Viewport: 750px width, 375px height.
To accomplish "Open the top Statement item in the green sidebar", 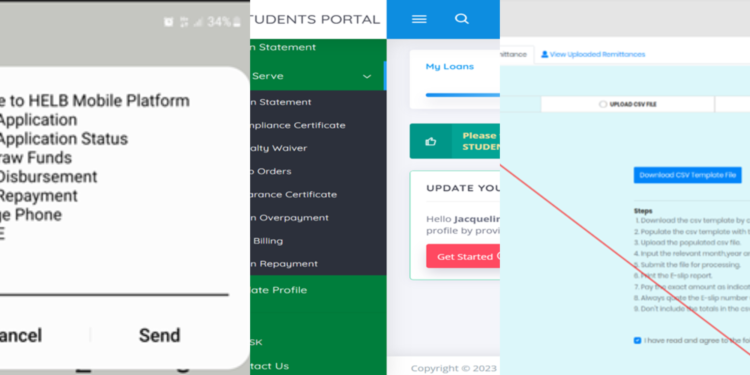I will tap(283, 47).
